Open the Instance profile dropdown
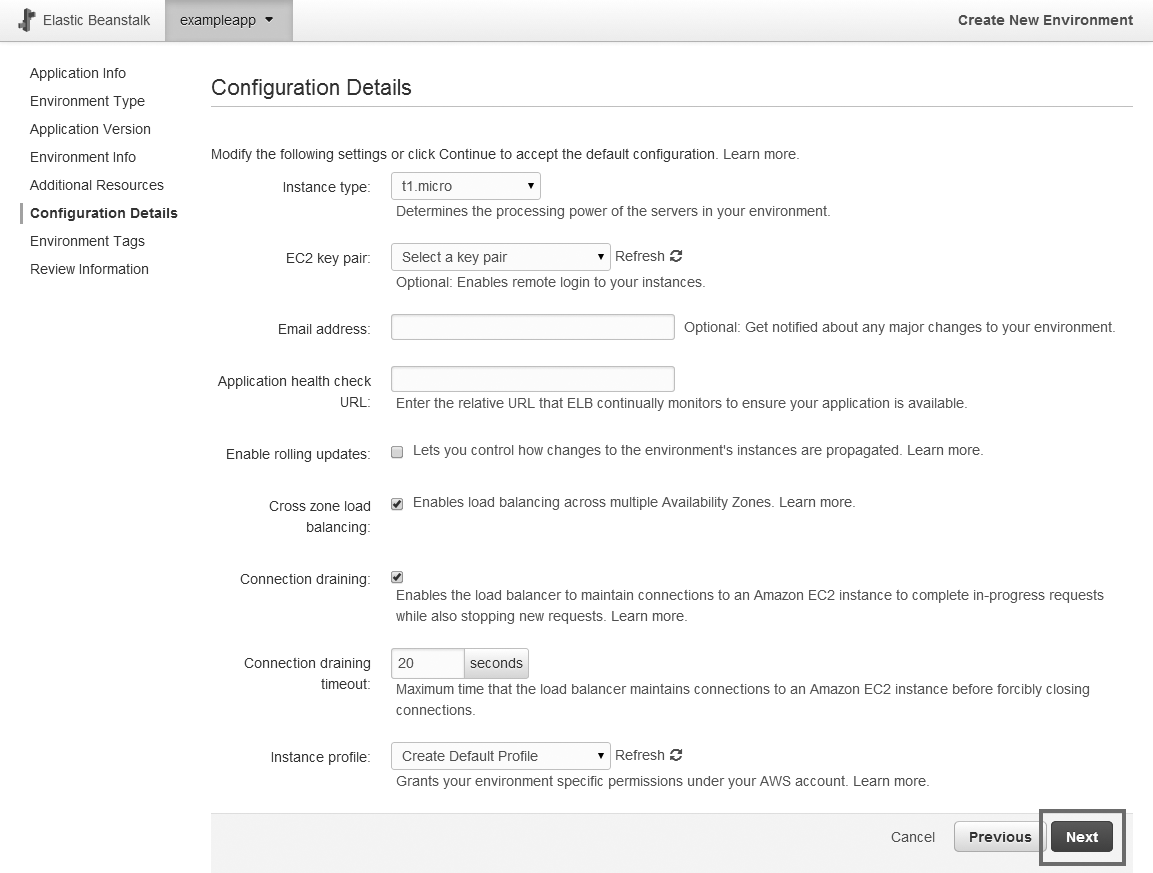Screen dimensions: 1153x873 [x=500, y=756]
